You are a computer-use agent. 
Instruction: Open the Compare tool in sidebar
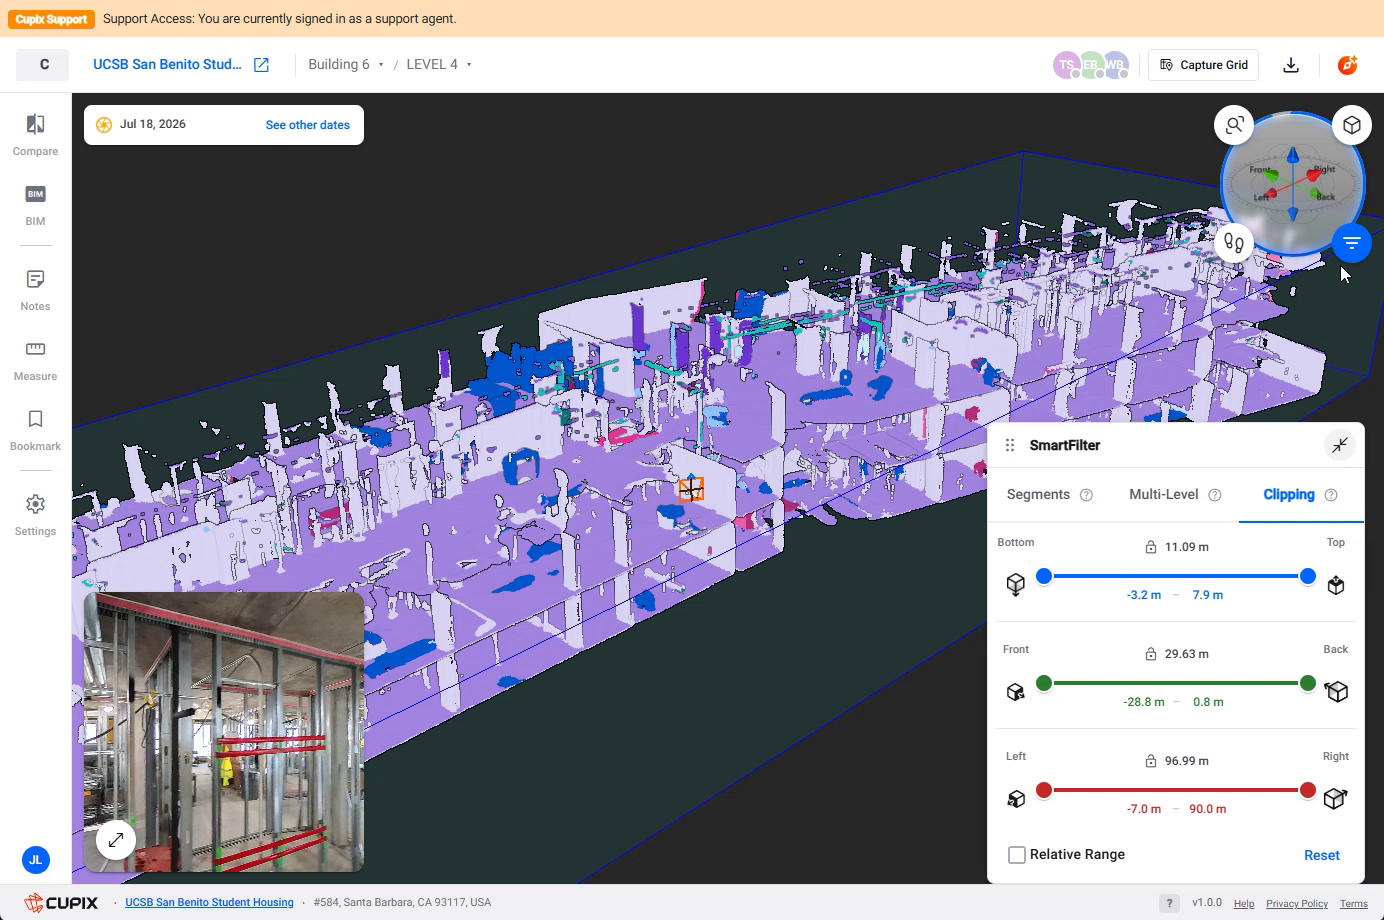(35, 135)
